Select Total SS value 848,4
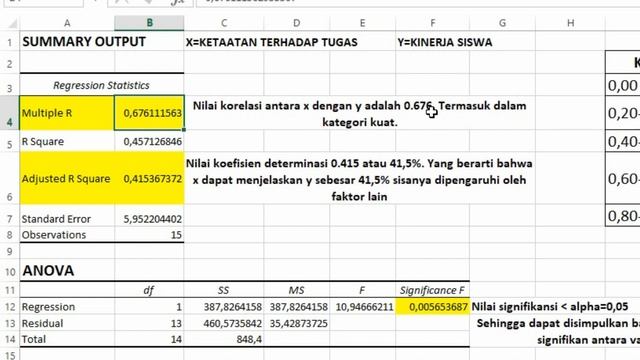 224,339
